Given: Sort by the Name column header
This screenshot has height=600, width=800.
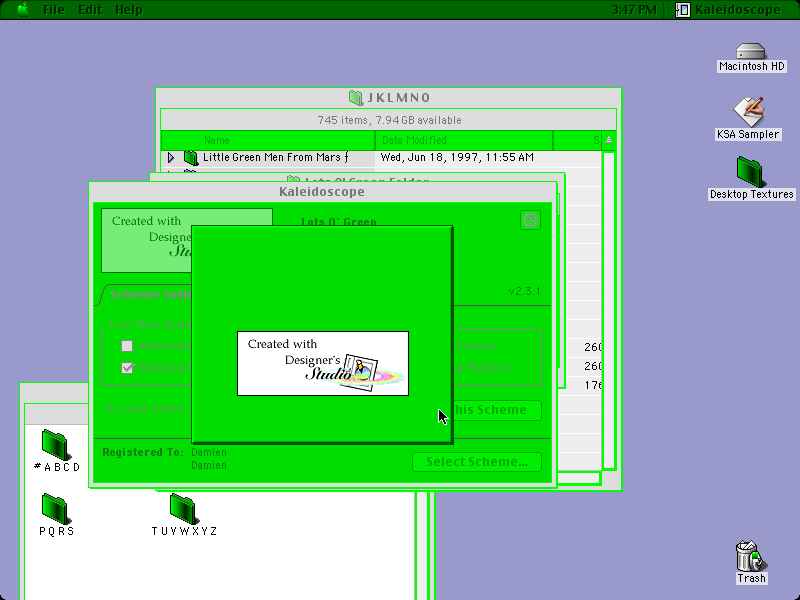Looking at the screenshot, I should point(268,140).
